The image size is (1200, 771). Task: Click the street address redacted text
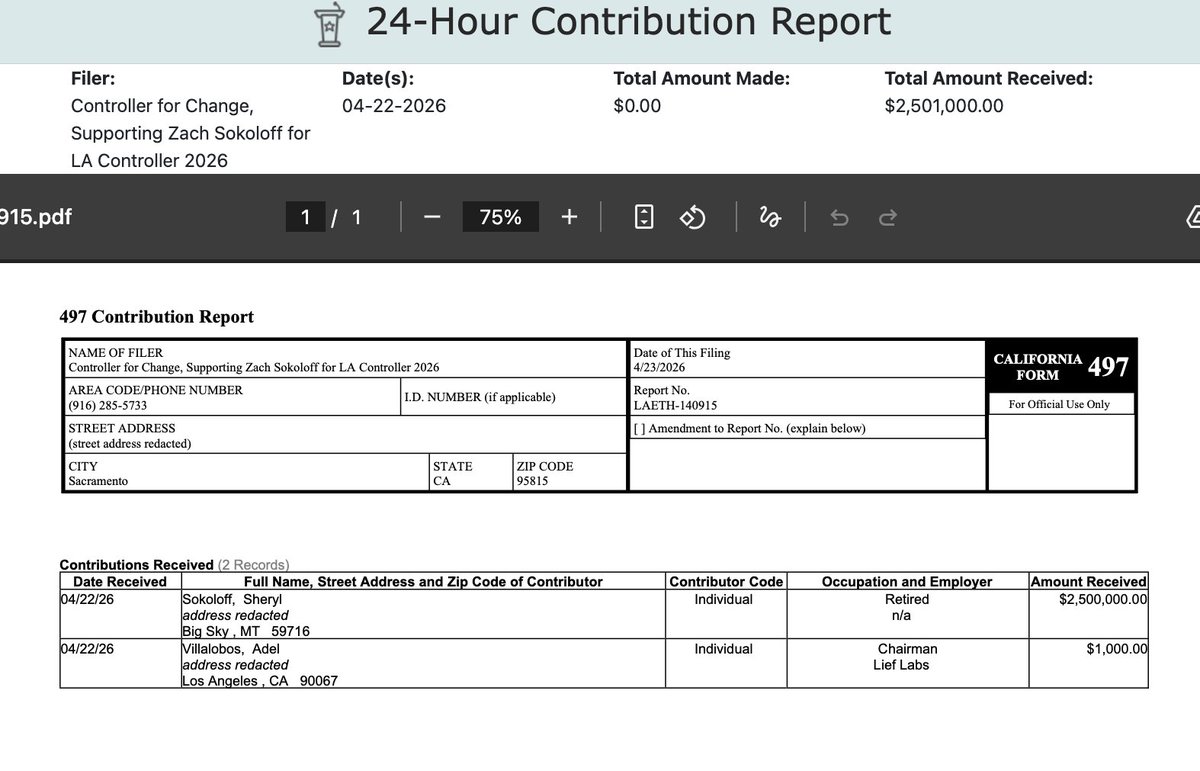click(x=129, y=443)
